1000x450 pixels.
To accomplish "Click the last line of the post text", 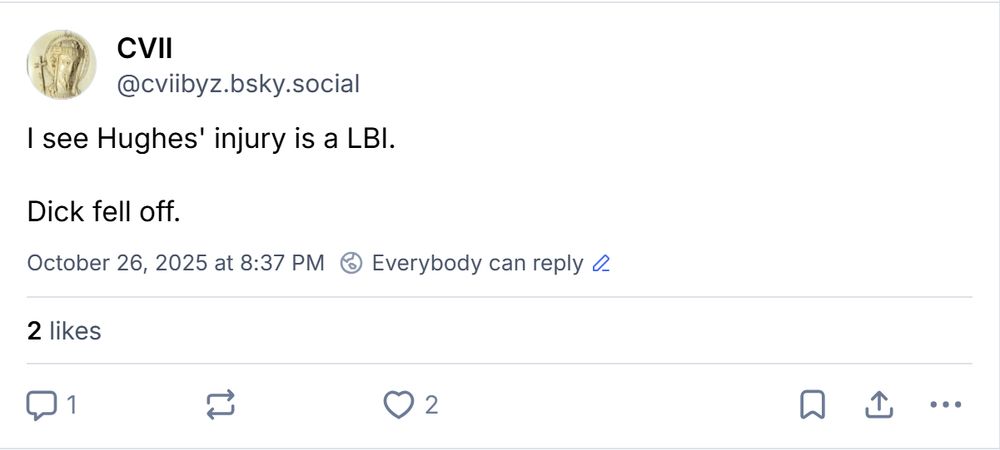I will pos(103,212).
